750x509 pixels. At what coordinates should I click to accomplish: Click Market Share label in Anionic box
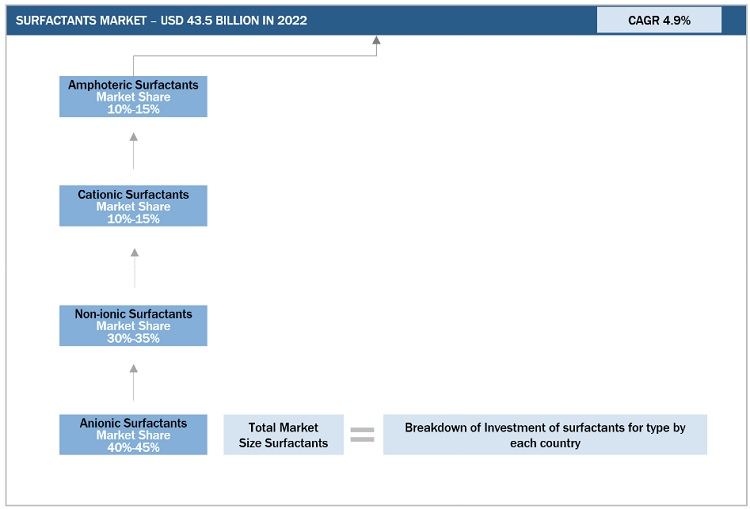tap(133, 435)
